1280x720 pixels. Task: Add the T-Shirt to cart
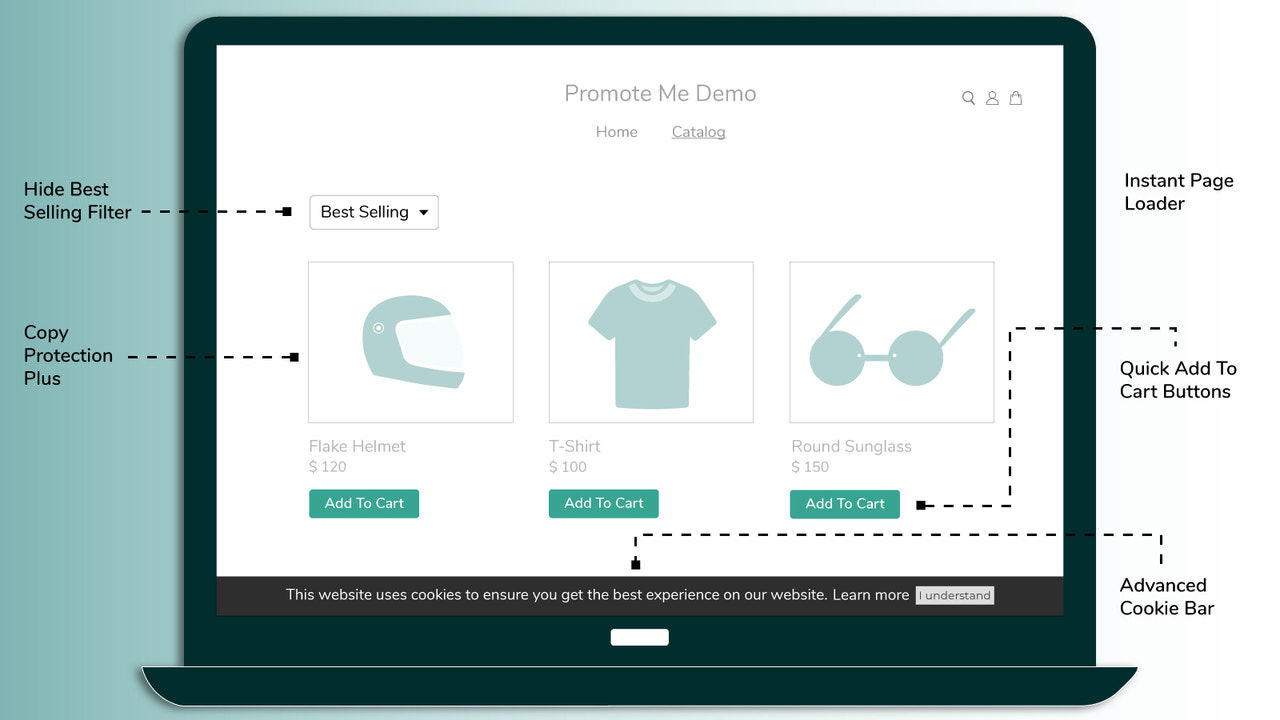coord(603,503)
